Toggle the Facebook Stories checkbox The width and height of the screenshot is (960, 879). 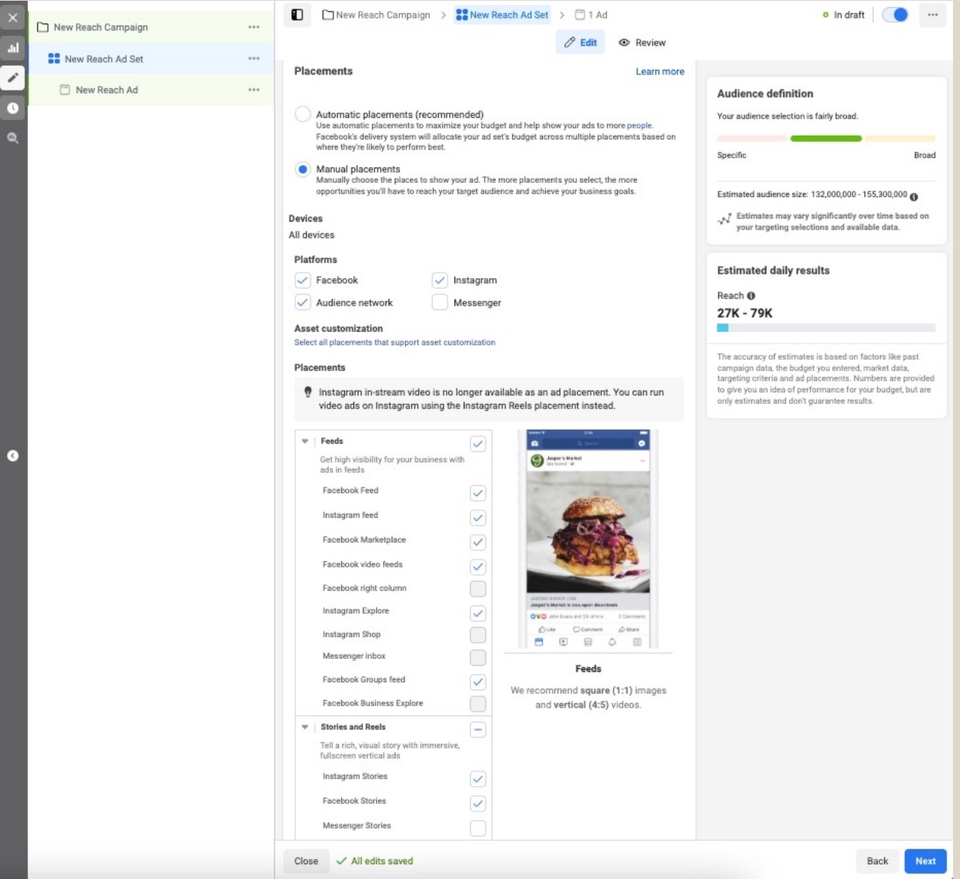478,803
